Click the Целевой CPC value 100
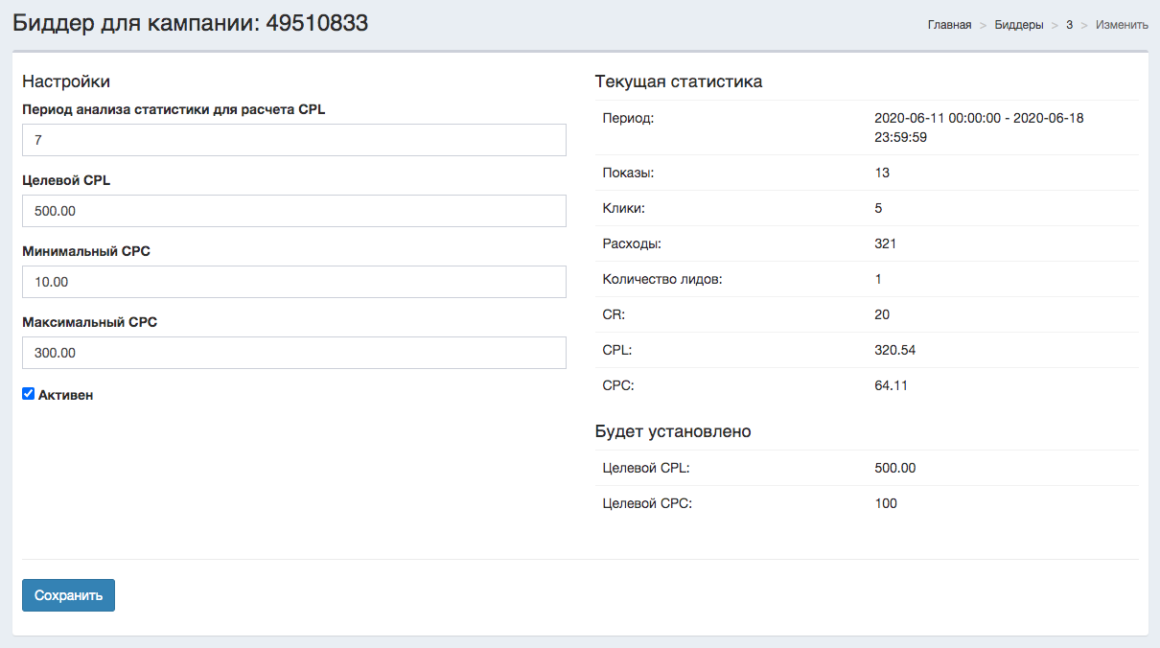 [885, 504]
